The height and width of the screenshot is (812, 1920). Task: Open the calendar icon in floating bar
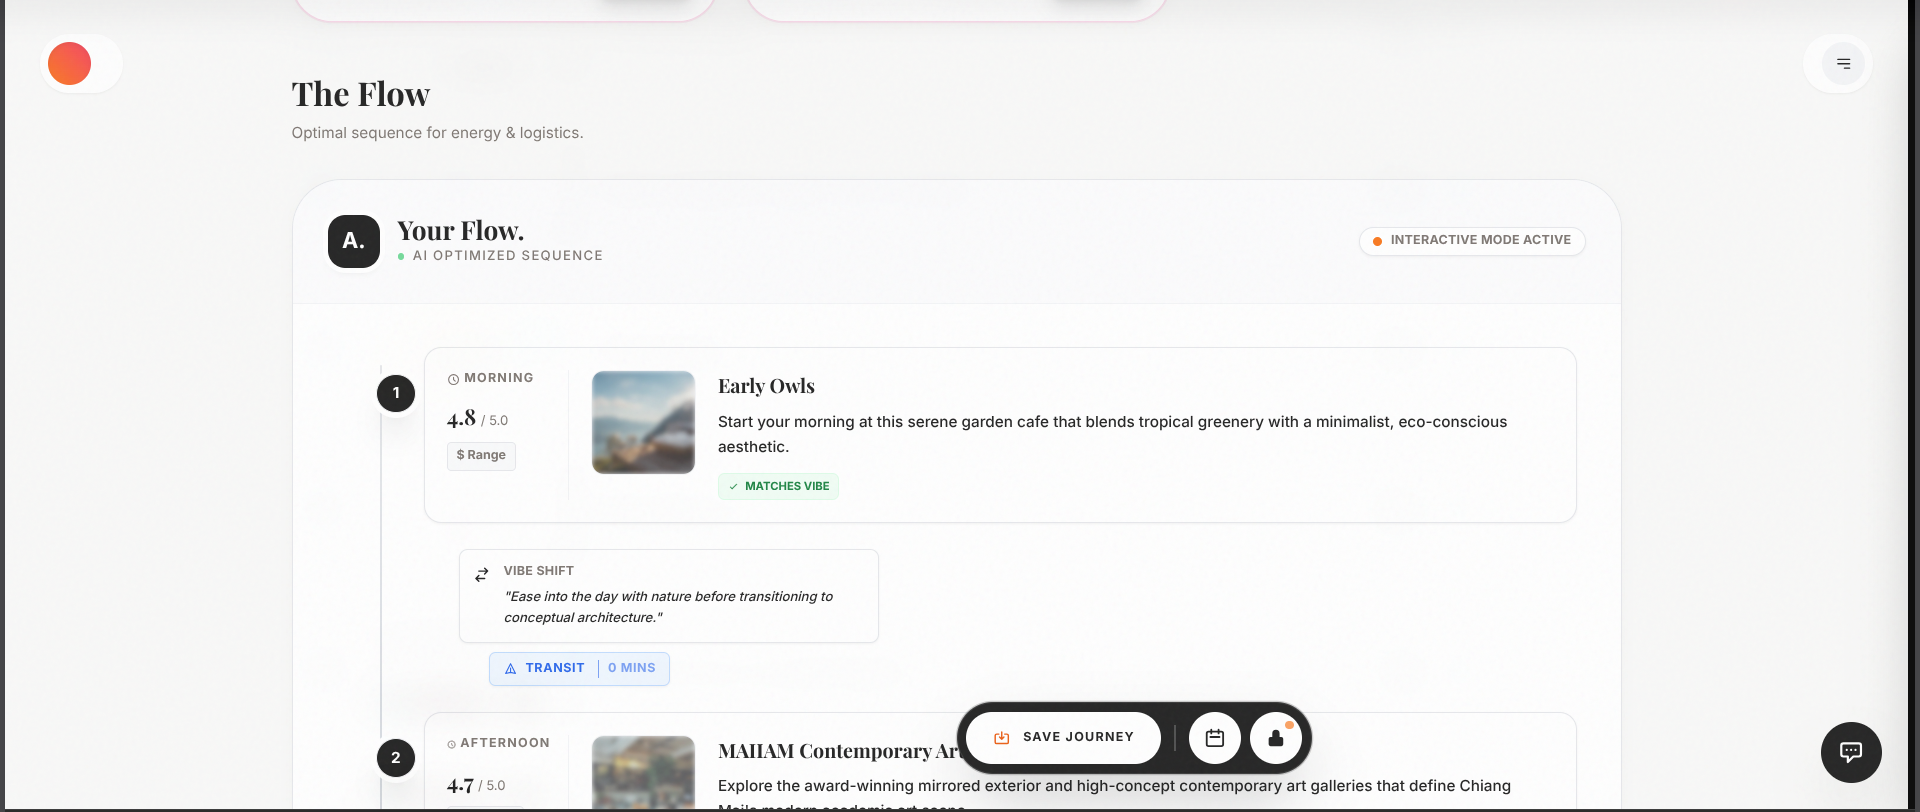1215,738
